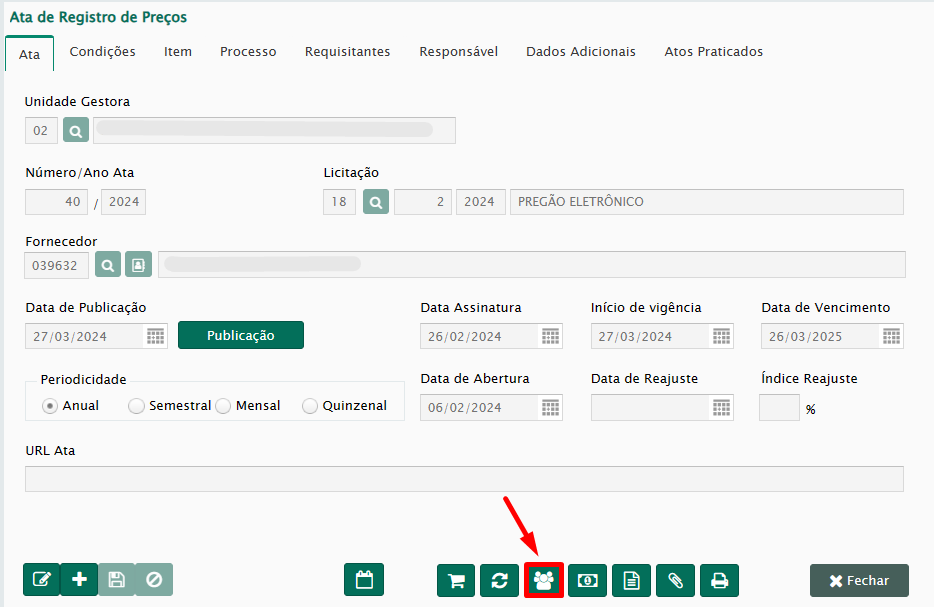934x607 pixels.
Task: Select the Semestral periodicity option
Action: (136, 406)
